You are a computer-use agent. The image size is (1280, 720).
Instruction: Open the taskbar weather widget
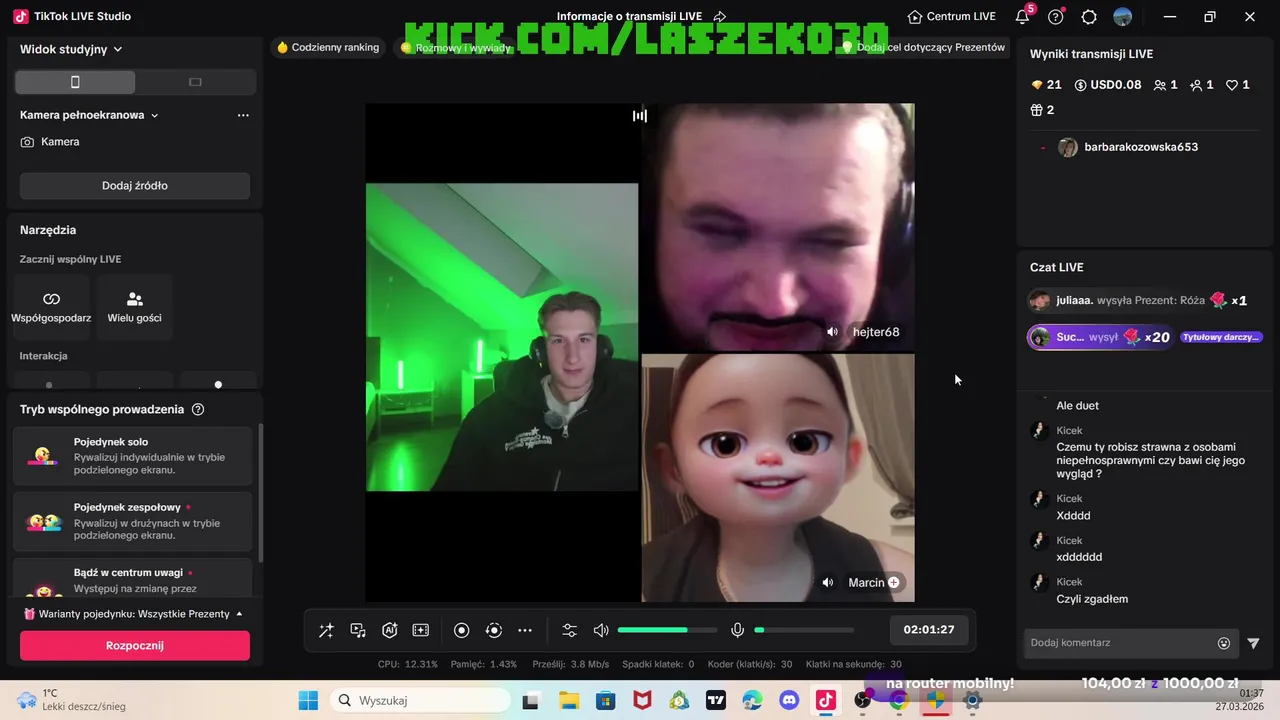pos(70,700)
